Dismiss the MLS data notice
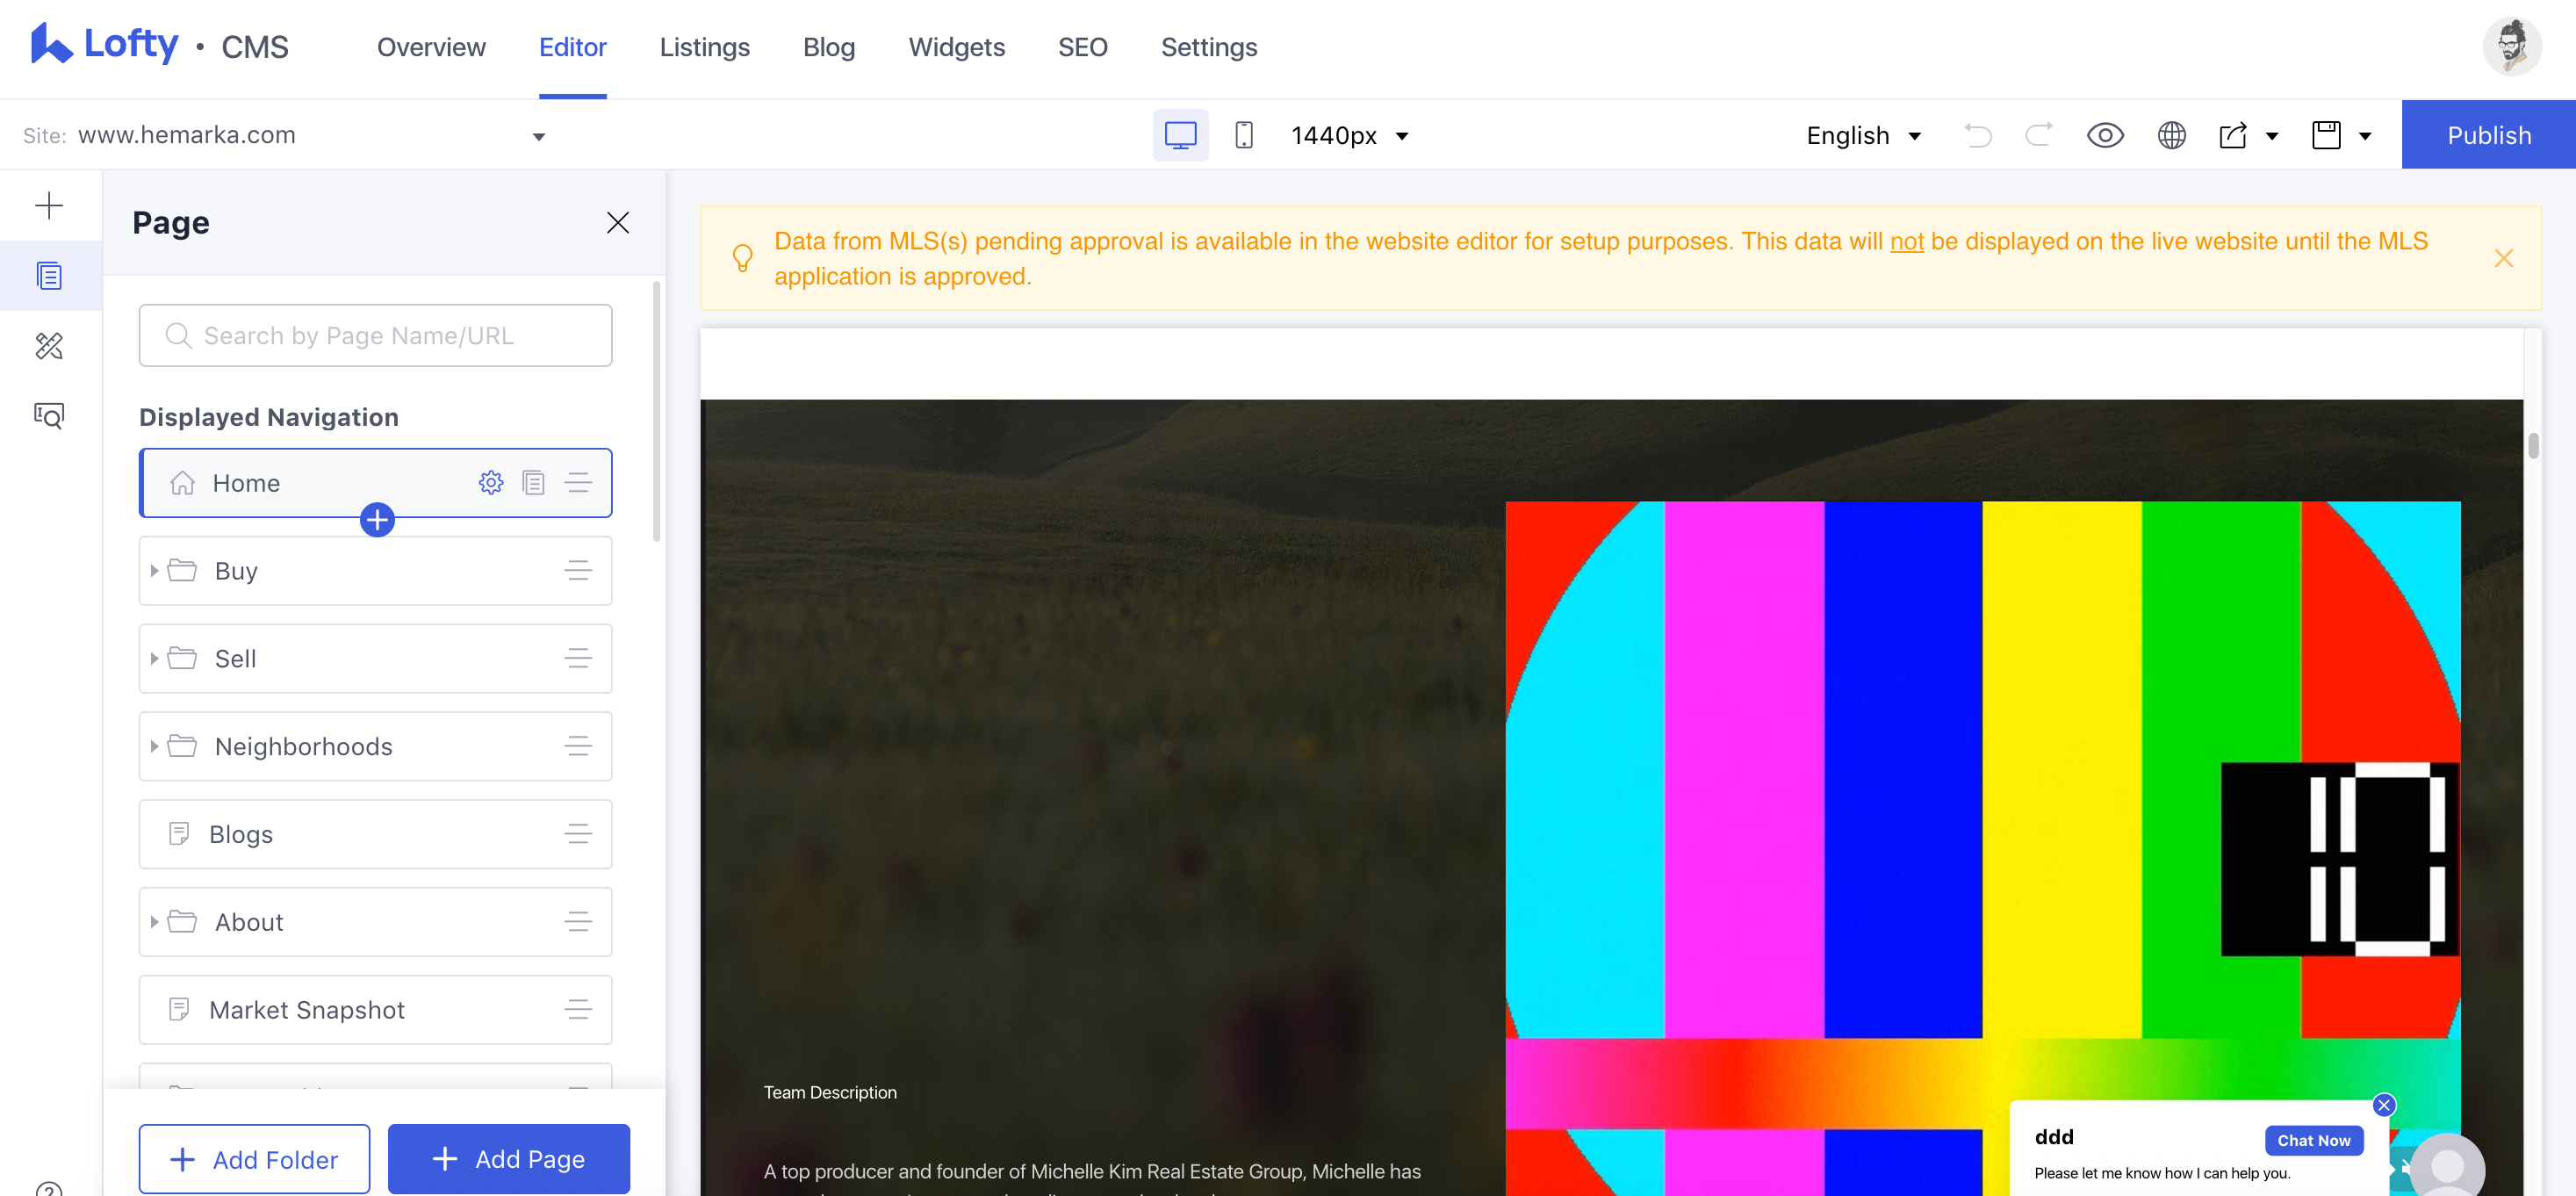 pos(2503,258)
